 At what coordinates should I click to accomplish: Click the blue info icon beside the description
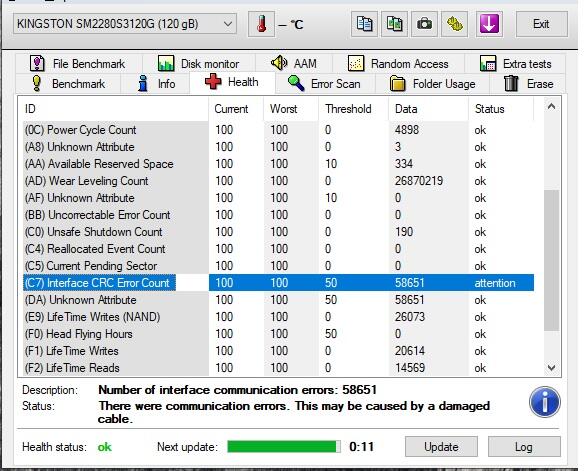(x=545, y=402)
